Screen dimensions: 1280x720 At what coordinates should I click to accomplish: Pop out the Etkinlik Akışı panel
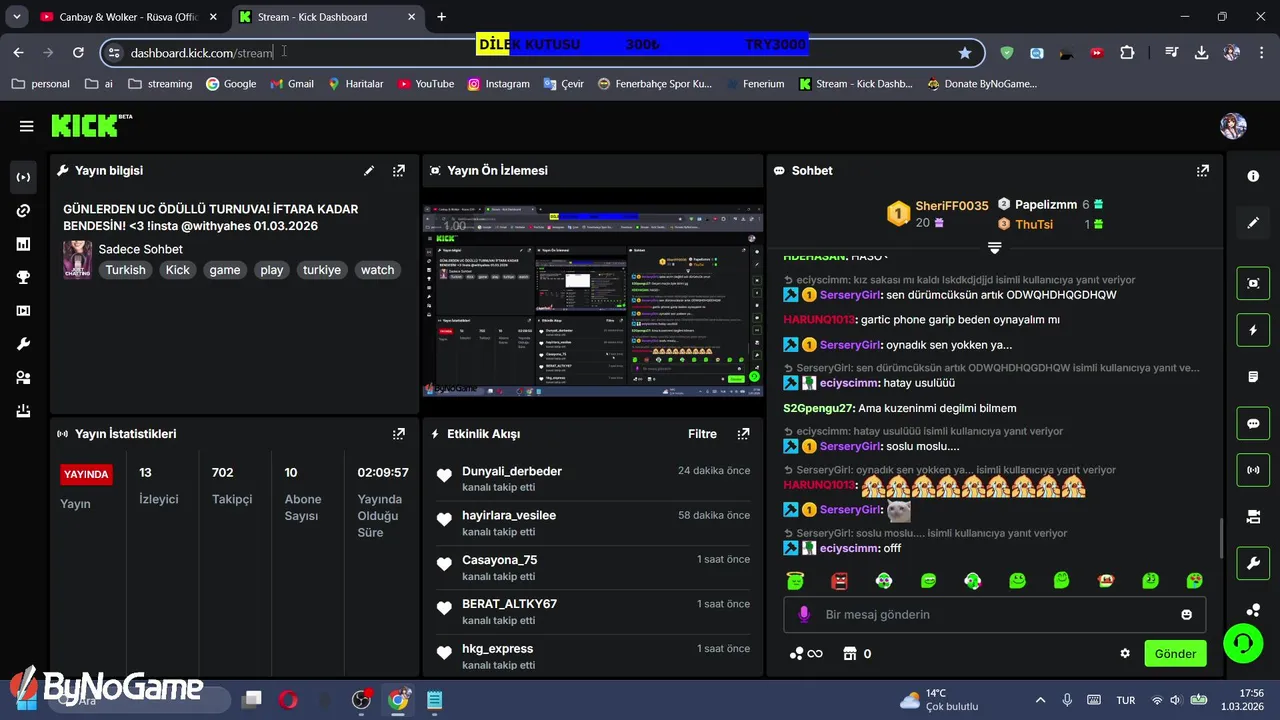point(743,434)
